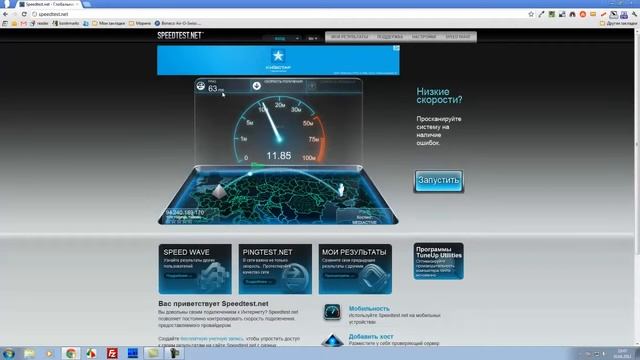Open the media player taskbar icon
Image resolution: width=640 pixels, height=360 pixels.
tap(49, 353)
